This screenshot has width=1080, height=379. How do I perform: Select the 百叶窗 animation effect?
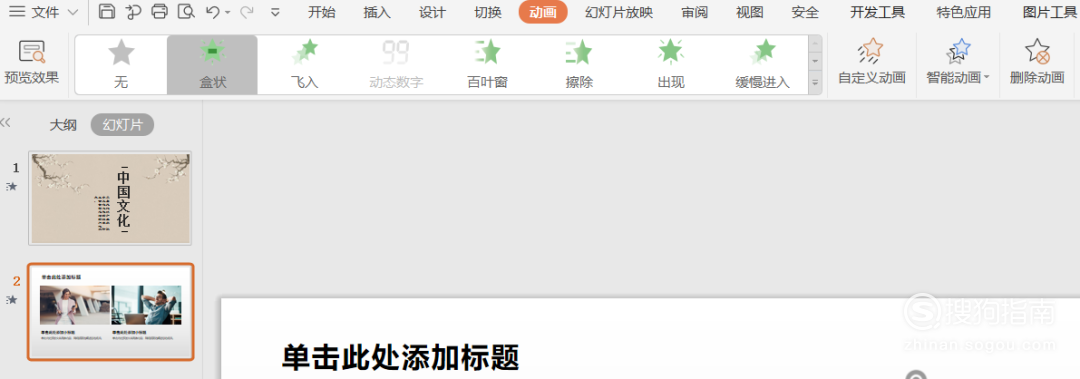(488, 65)
